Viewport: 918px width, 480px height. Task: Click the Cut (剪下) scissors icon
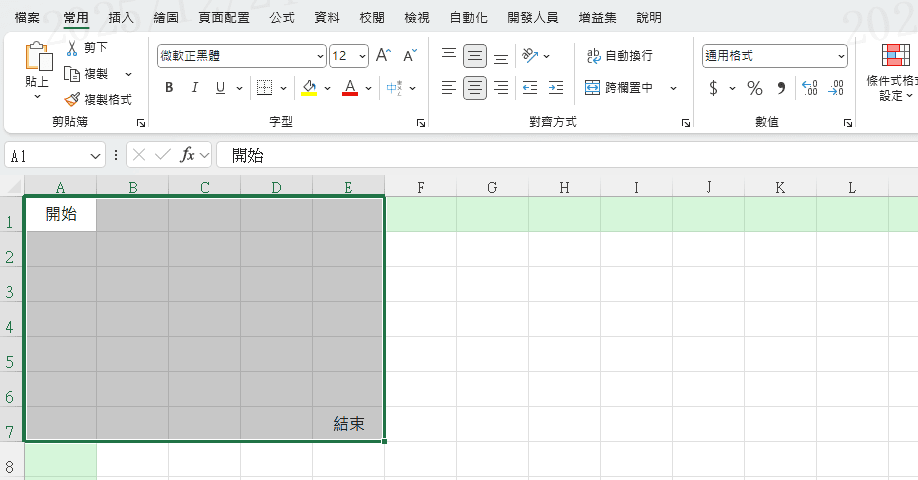(x=72, y=48)
